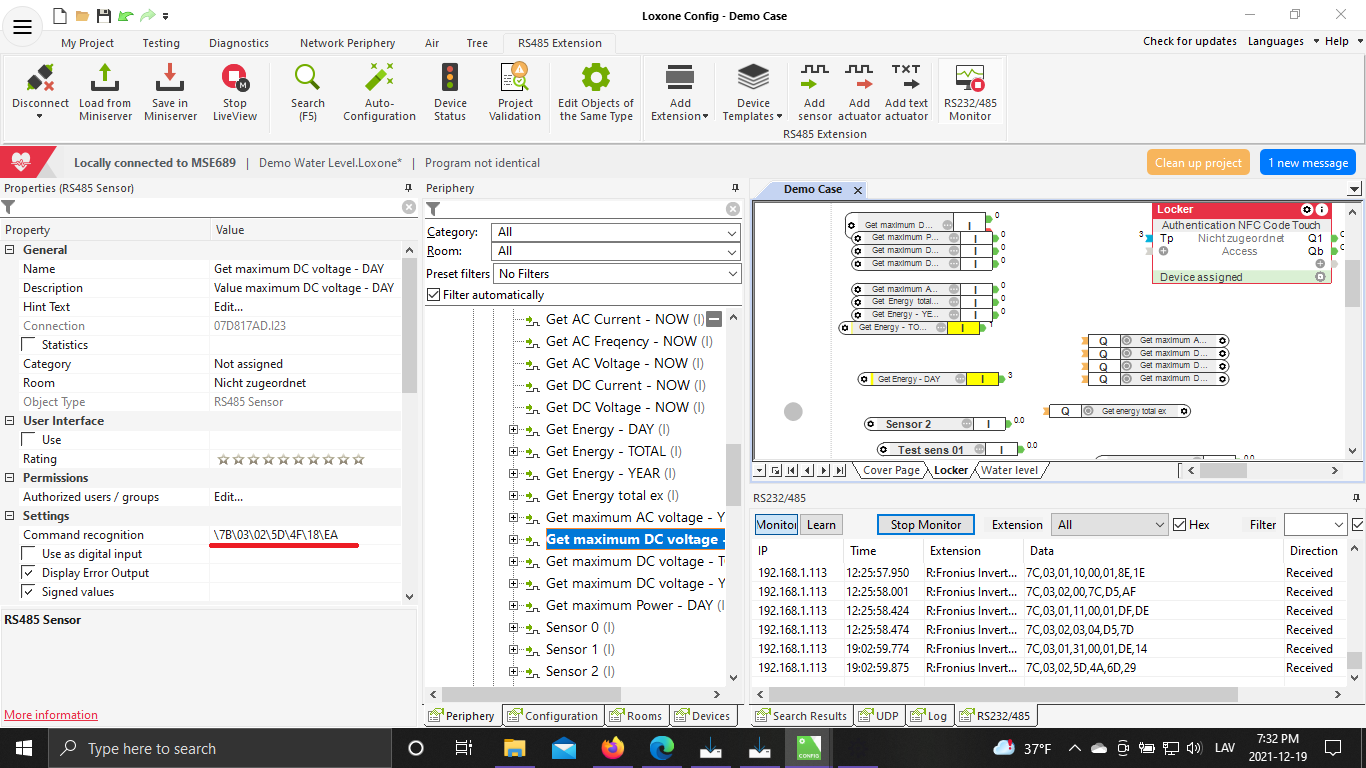Click the More information link
This screenshot has width=1366, height=768.
tap(51, 715)
